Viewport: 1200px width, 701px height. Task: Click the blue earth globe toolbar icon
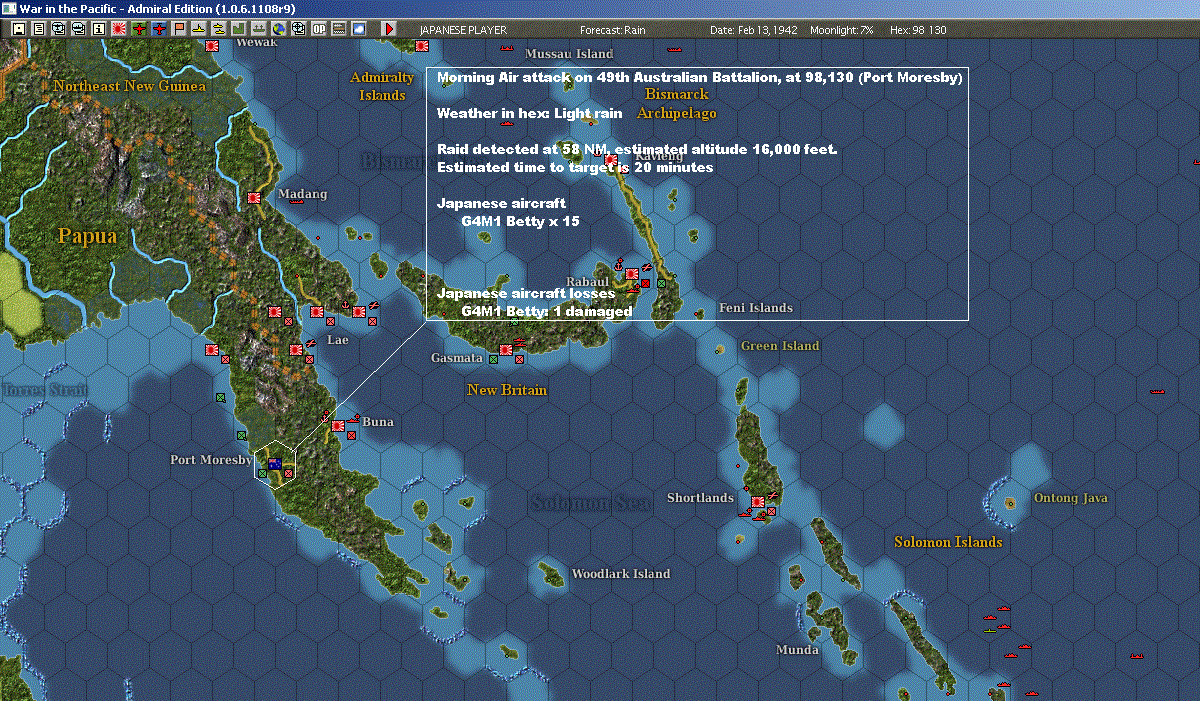(x=277, y=29)
